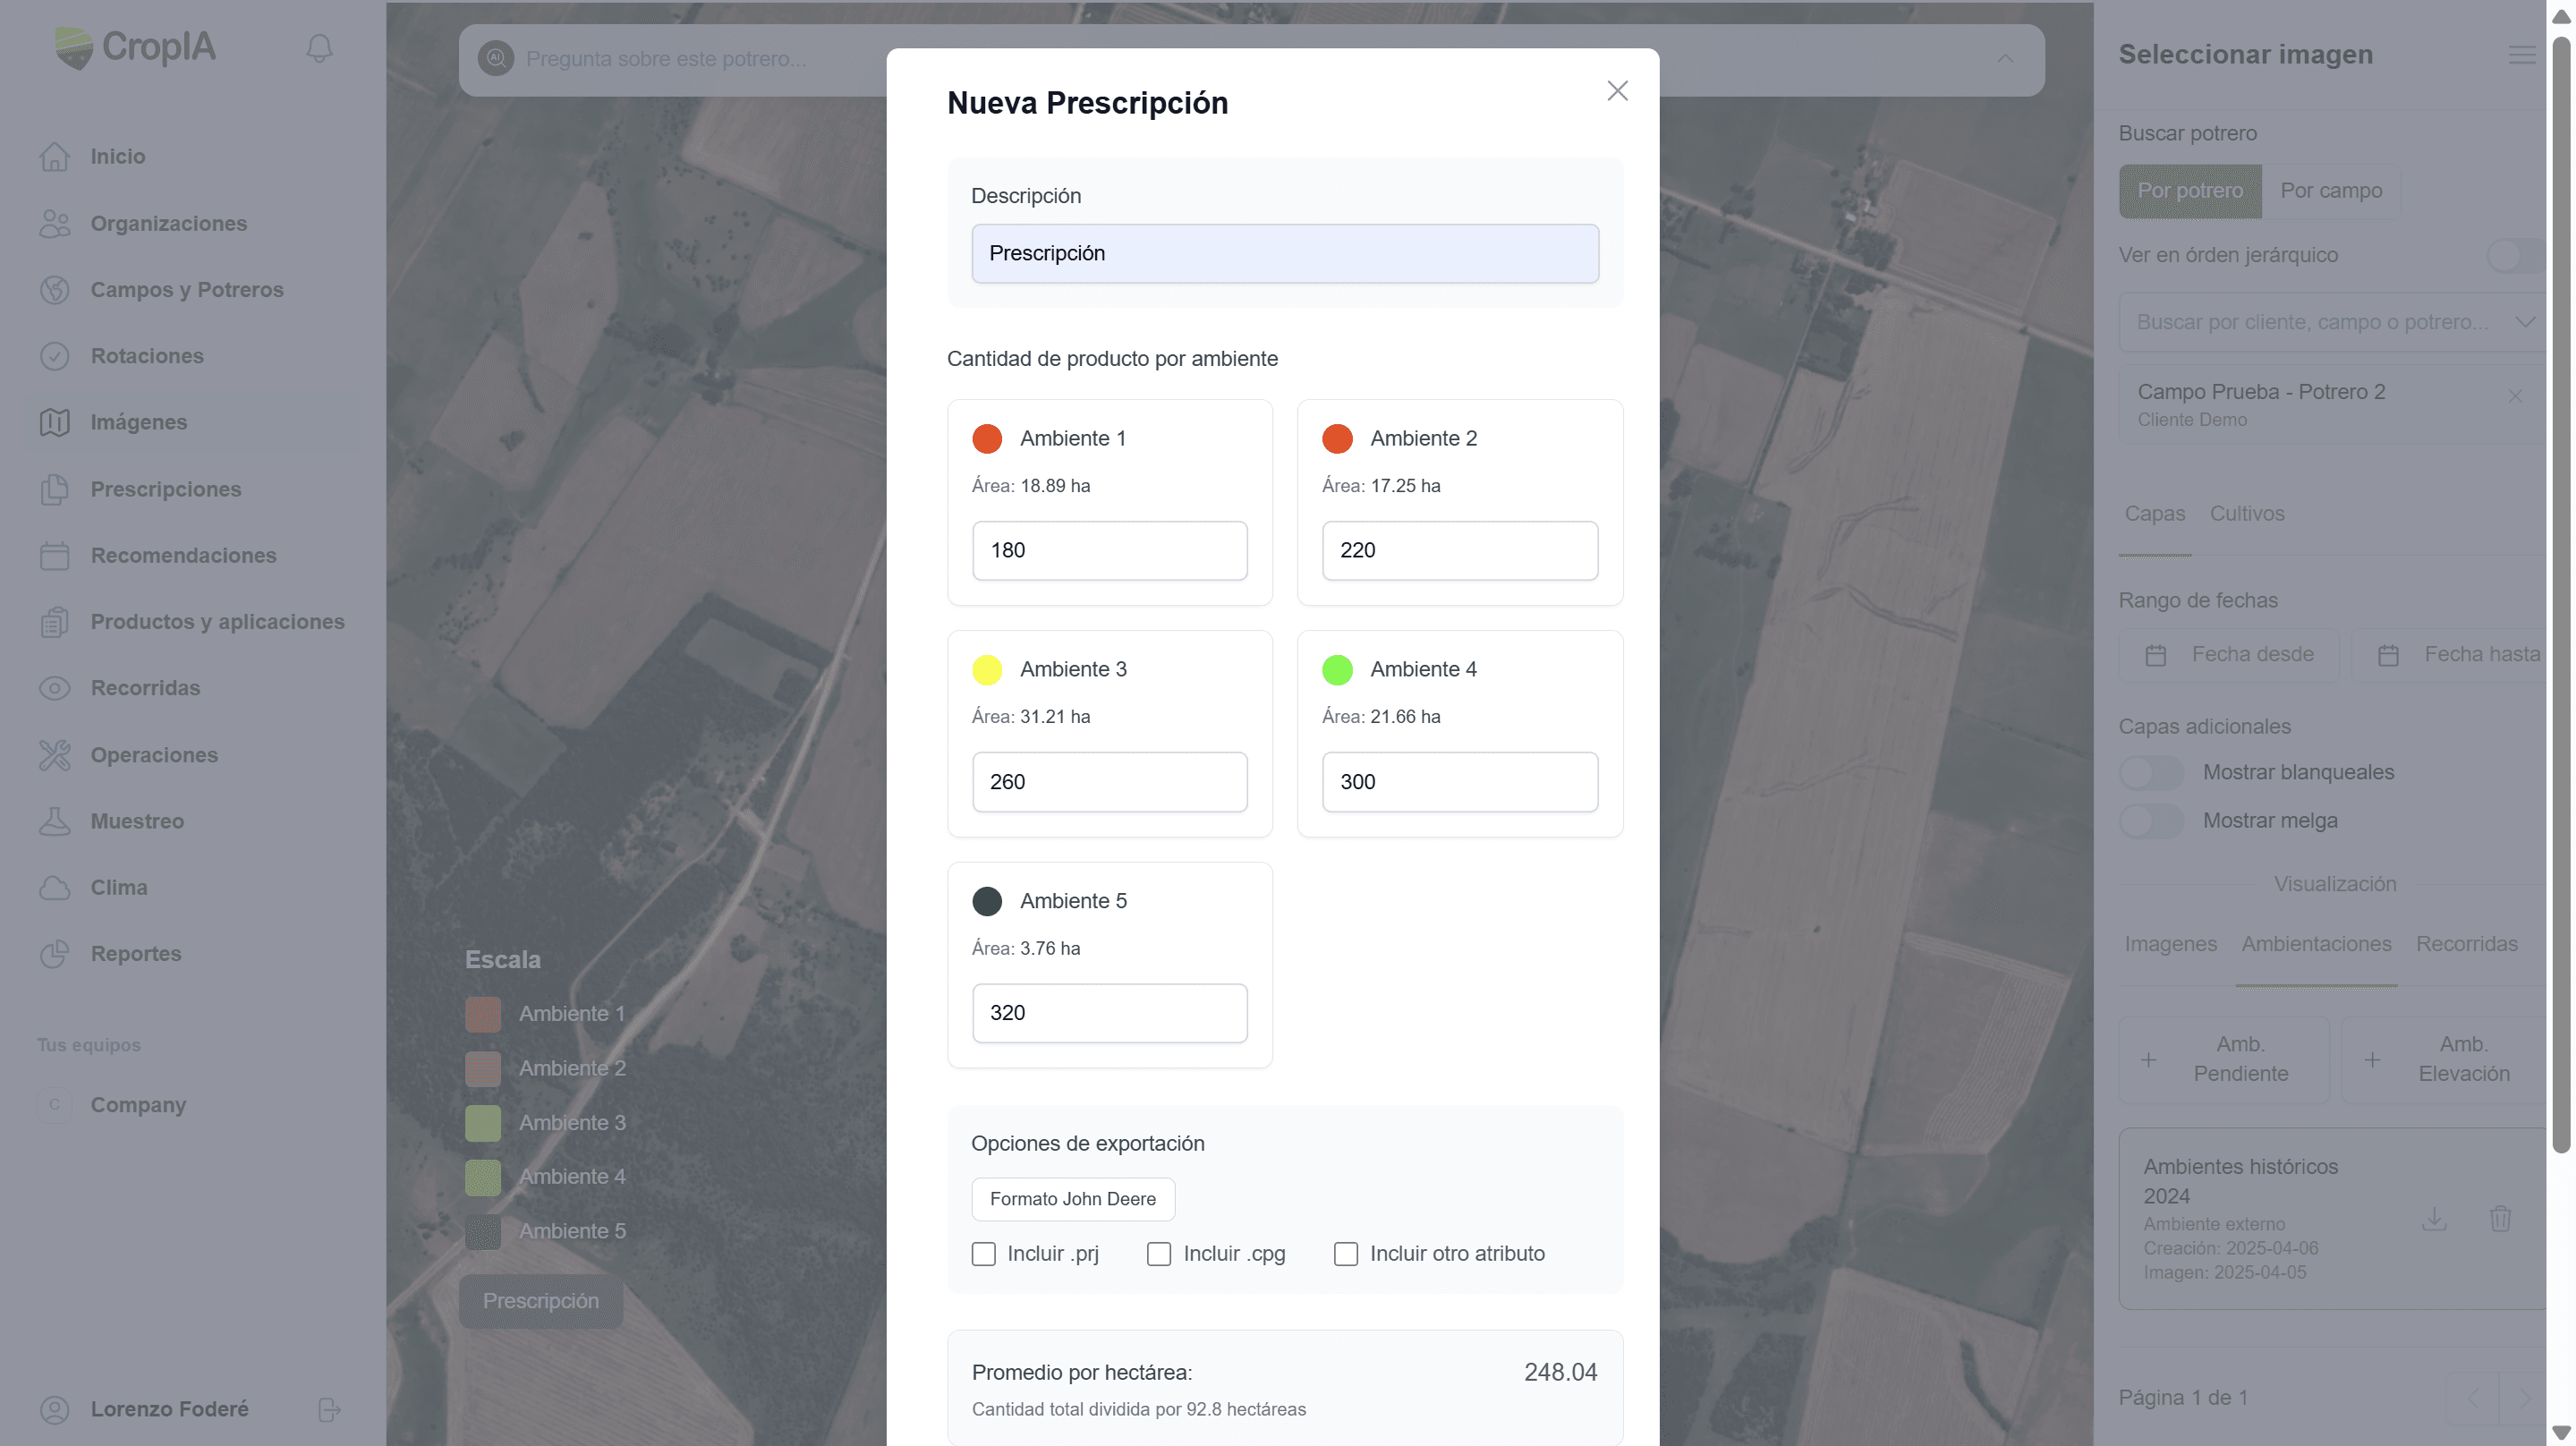The width and height of the screenshot is (2576, 1446).
Task: Switch to the Cultivos tab
Action: (x=2246, y=513)
